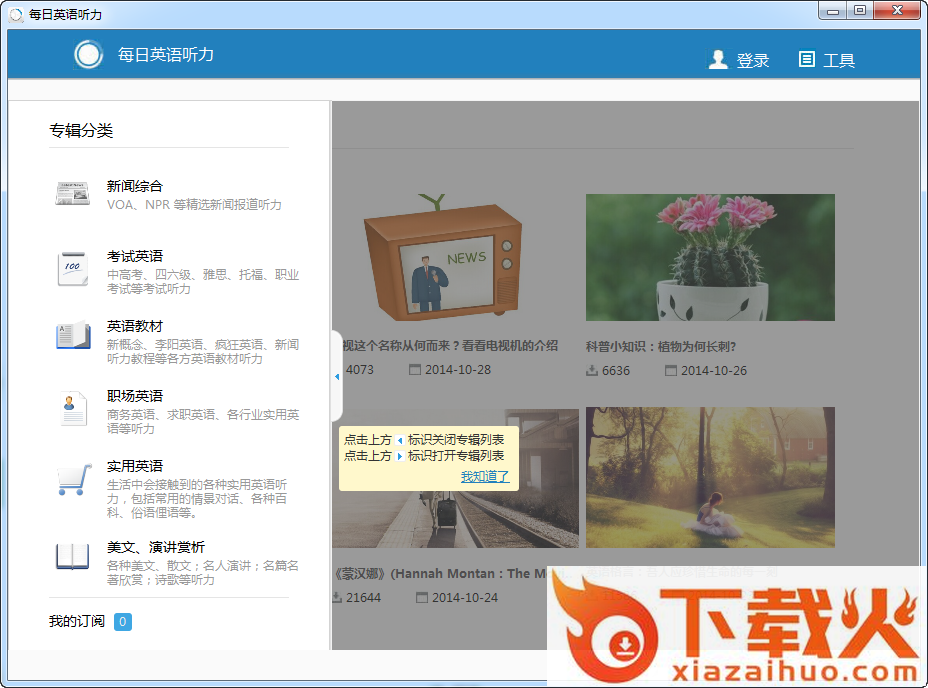Click the subscription count badge showing 0

tap(122, 622)
